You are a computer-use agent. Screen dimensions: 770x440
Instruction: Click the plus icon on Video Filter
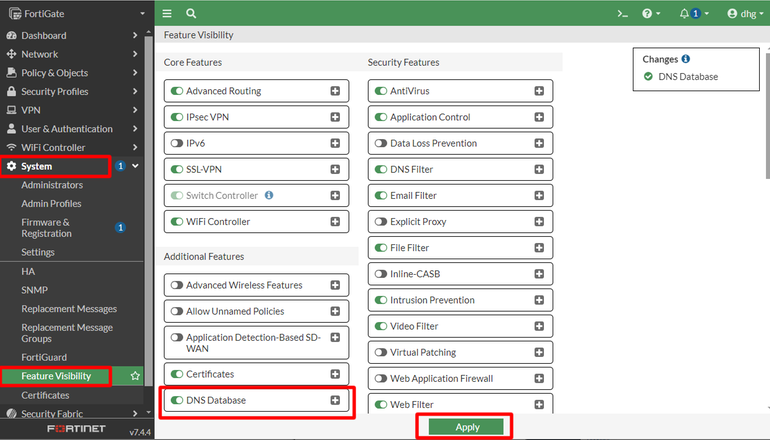539,326
